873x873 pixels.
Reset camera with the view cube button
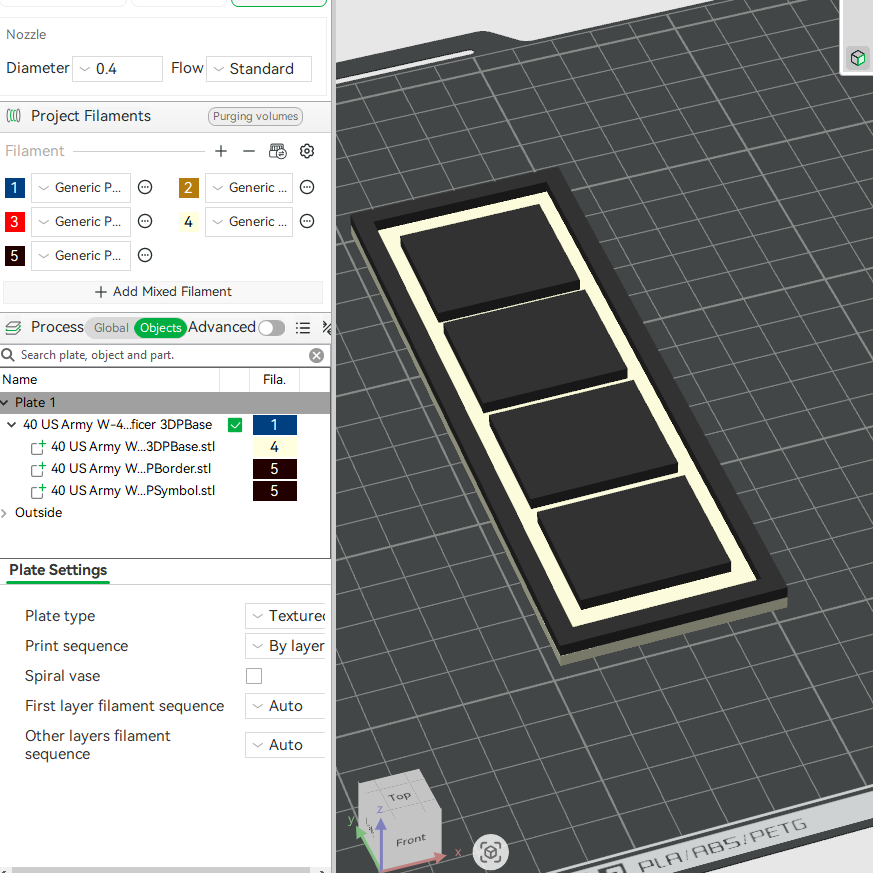[491, 851]
